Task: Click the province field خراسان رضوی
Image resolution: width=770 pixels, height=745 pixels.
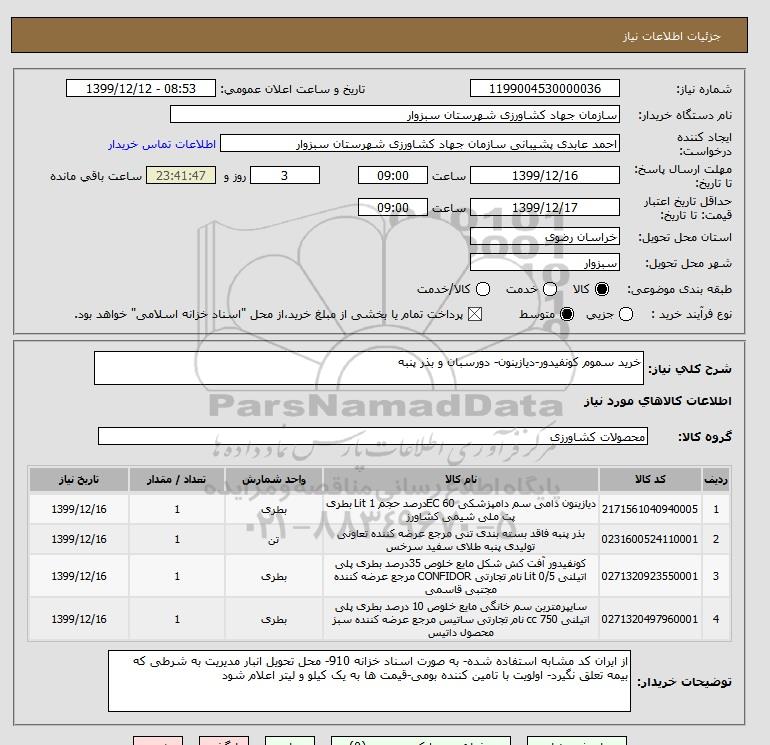Action: 545,237
